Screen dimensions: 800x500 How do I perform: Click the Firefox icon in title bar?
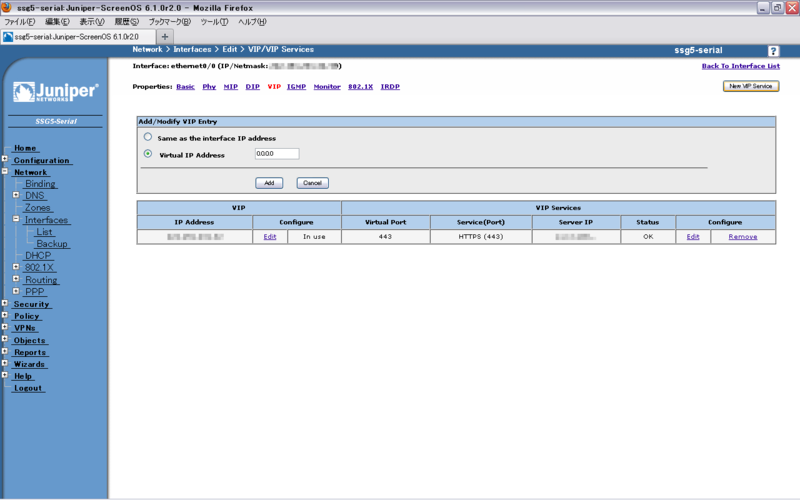tap(7, 7)
